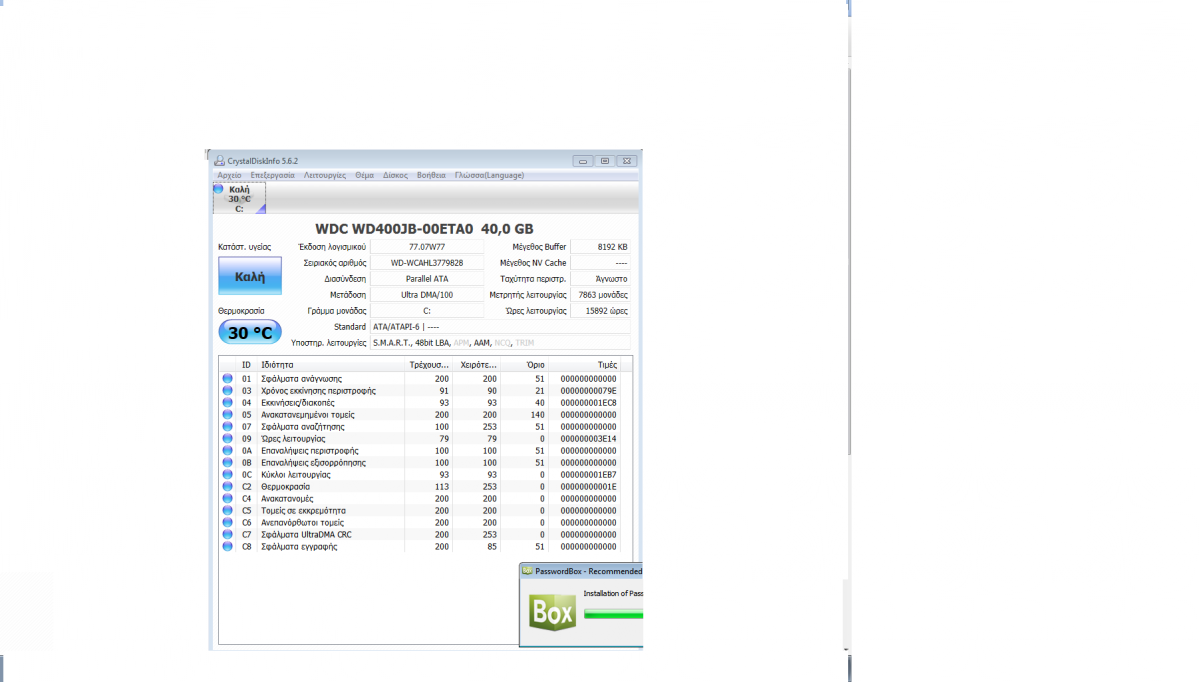The width and height of the screenshot is (1200, 682).
Task: Click the status dot of row 0A
Action: [228, 451]
